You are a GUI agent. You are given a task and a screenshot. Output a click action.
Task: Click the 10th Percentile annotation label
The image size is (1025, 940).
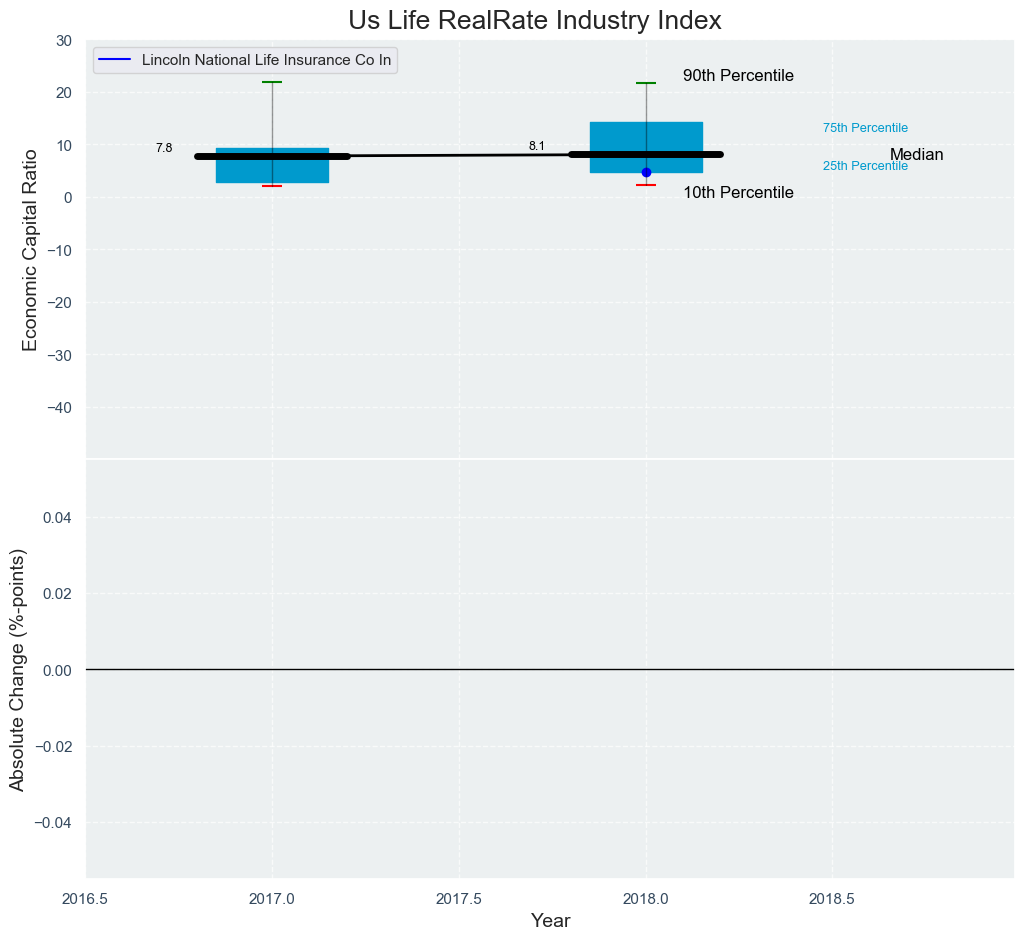(x=738, y=193)
